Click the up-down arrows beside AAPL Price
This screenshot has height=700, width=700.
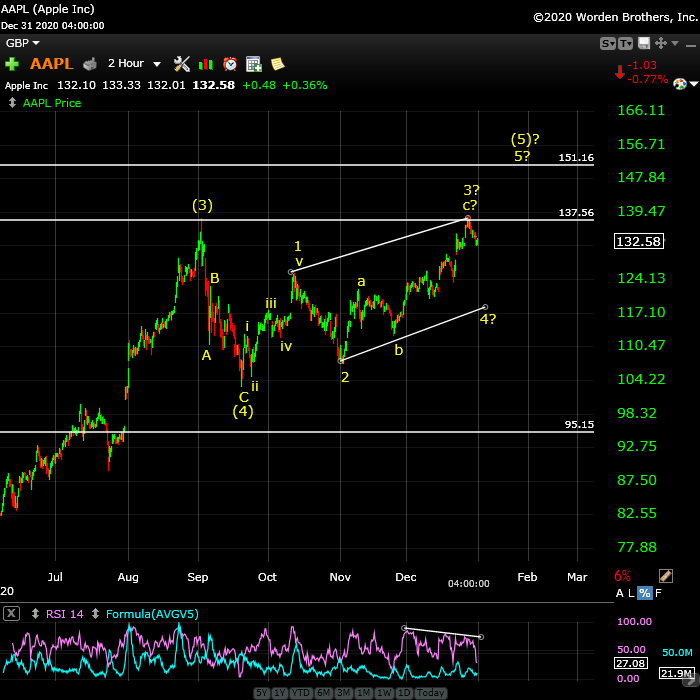[x=12, y=103]
